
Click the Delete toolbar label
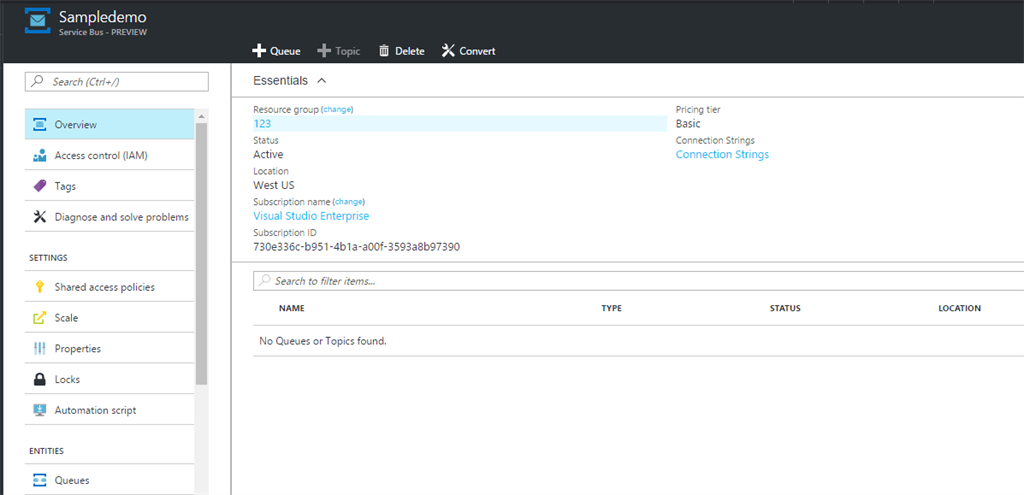click(409, 52)
